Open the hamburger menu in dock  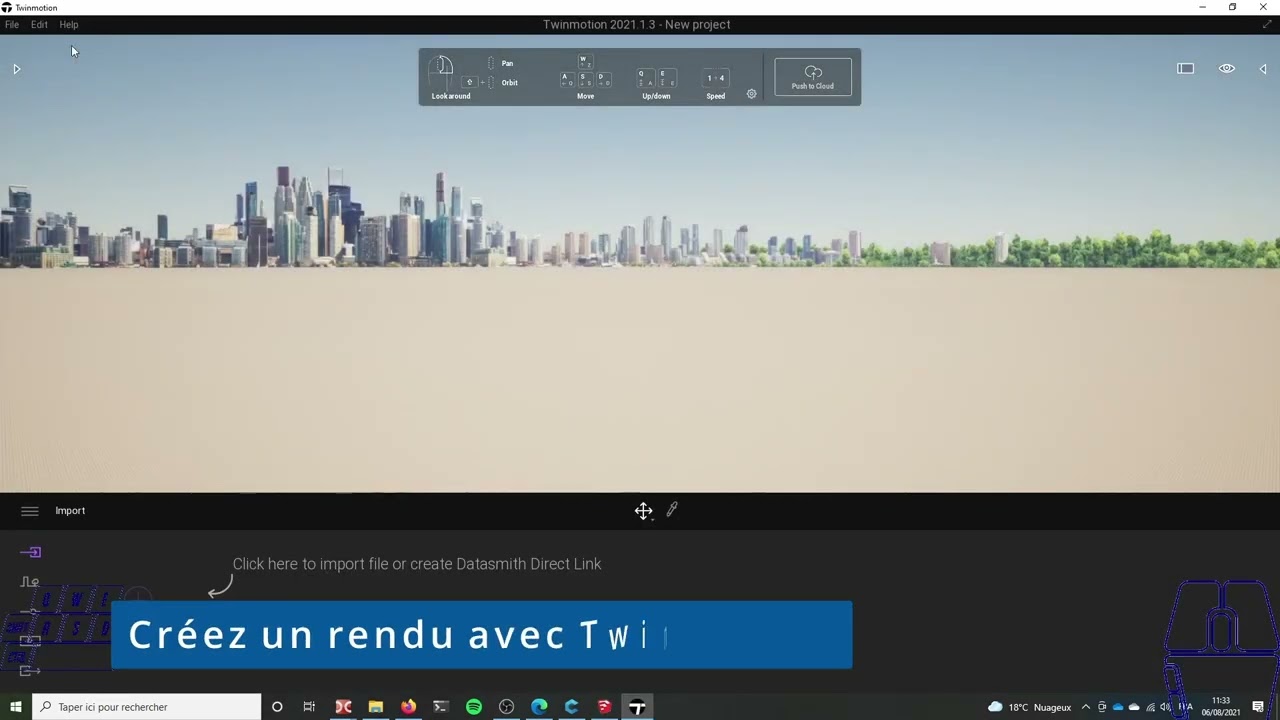30,511
